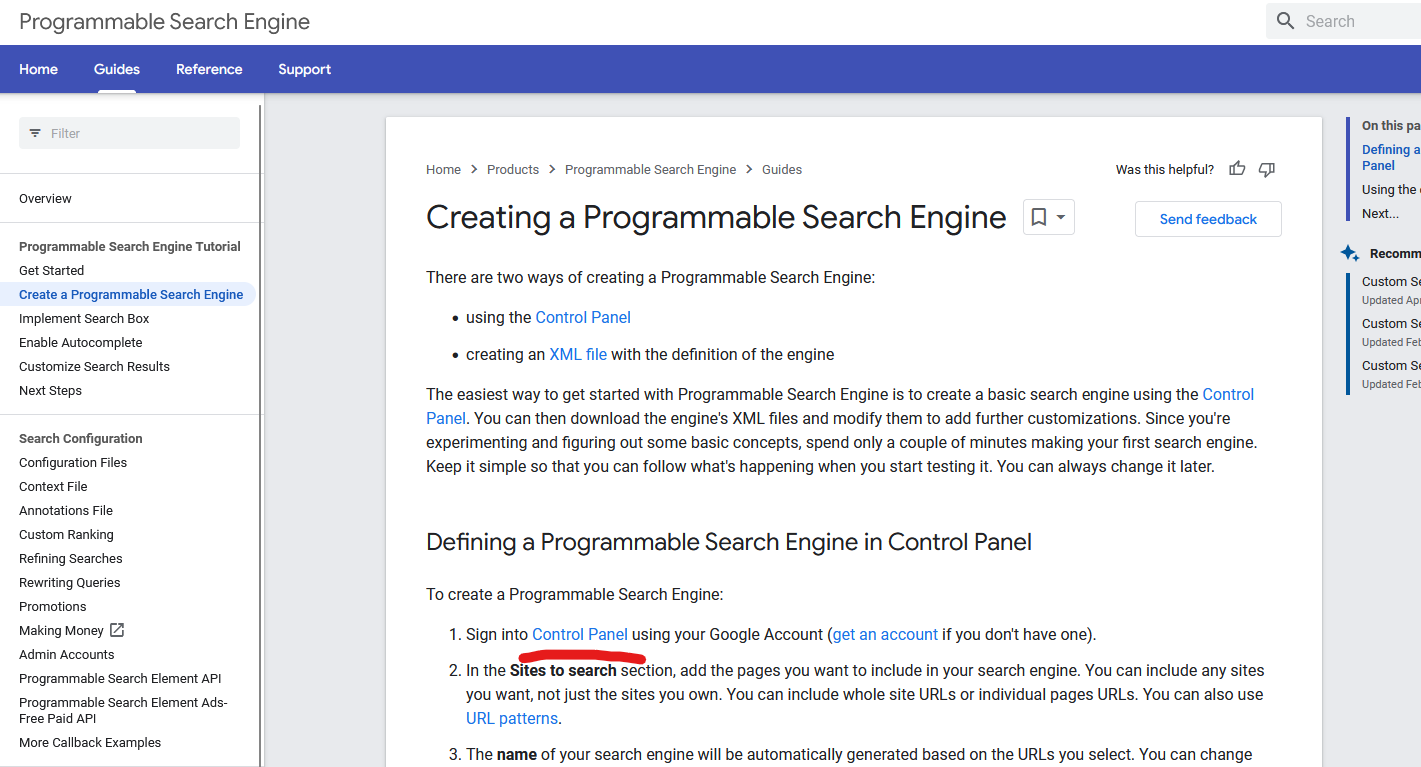
Task: Open the XML file link
Action: click(x=578, y=354)
